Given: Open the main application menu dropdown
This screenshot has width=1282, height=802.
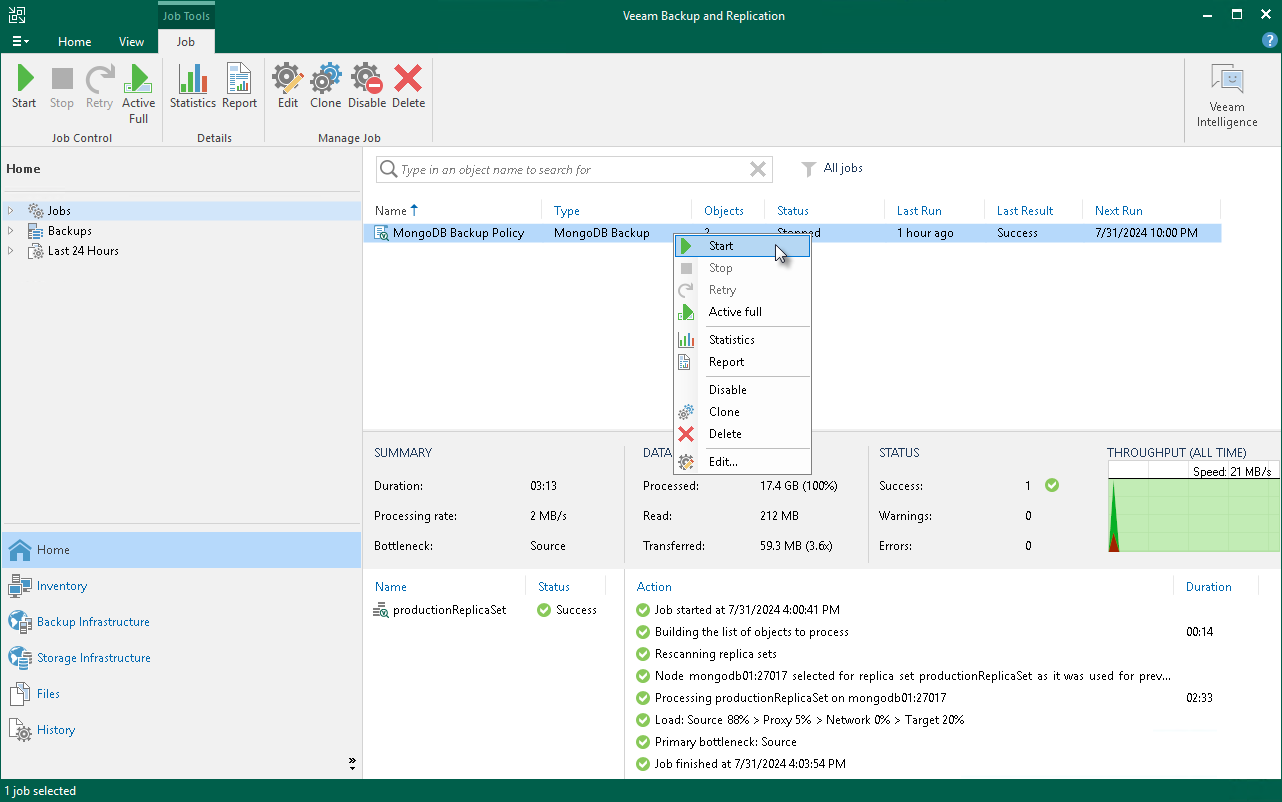Looking at the screenshot, I should [x=20, y=42].
